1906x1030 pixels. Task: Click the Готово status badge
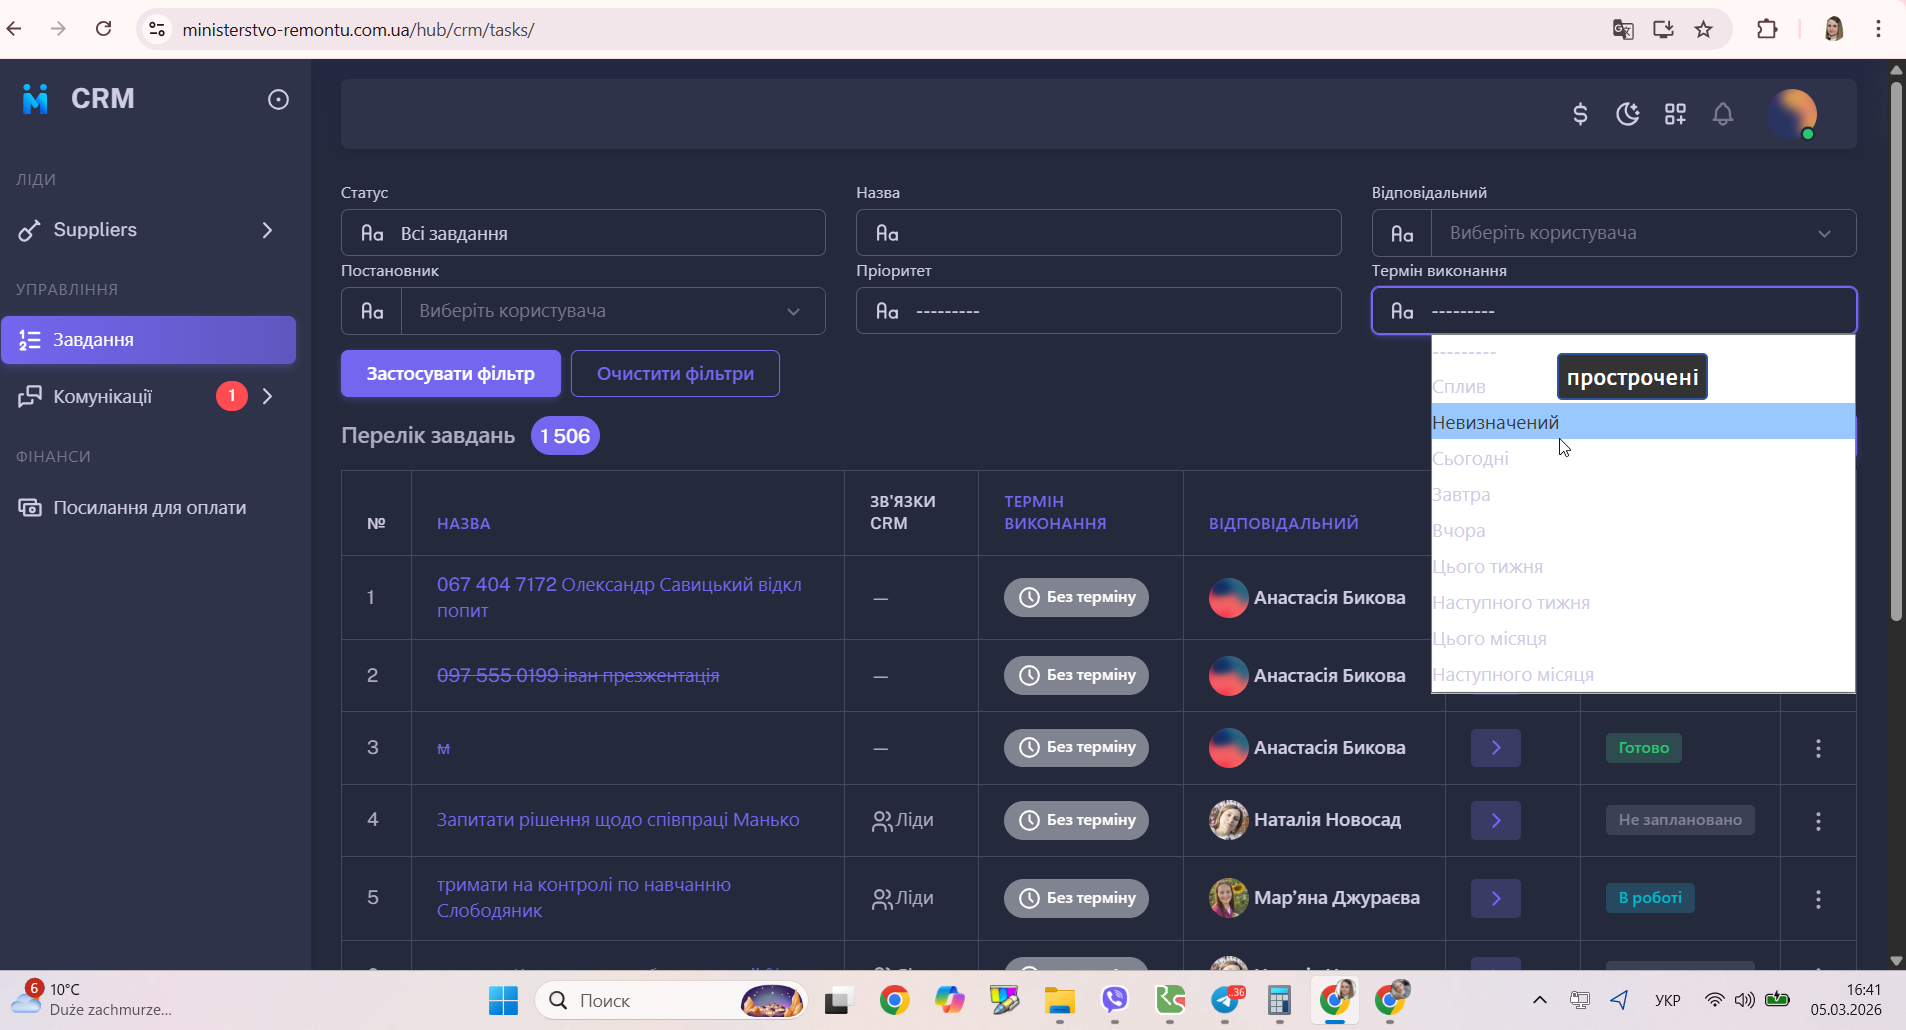[x=1644, y=748]
